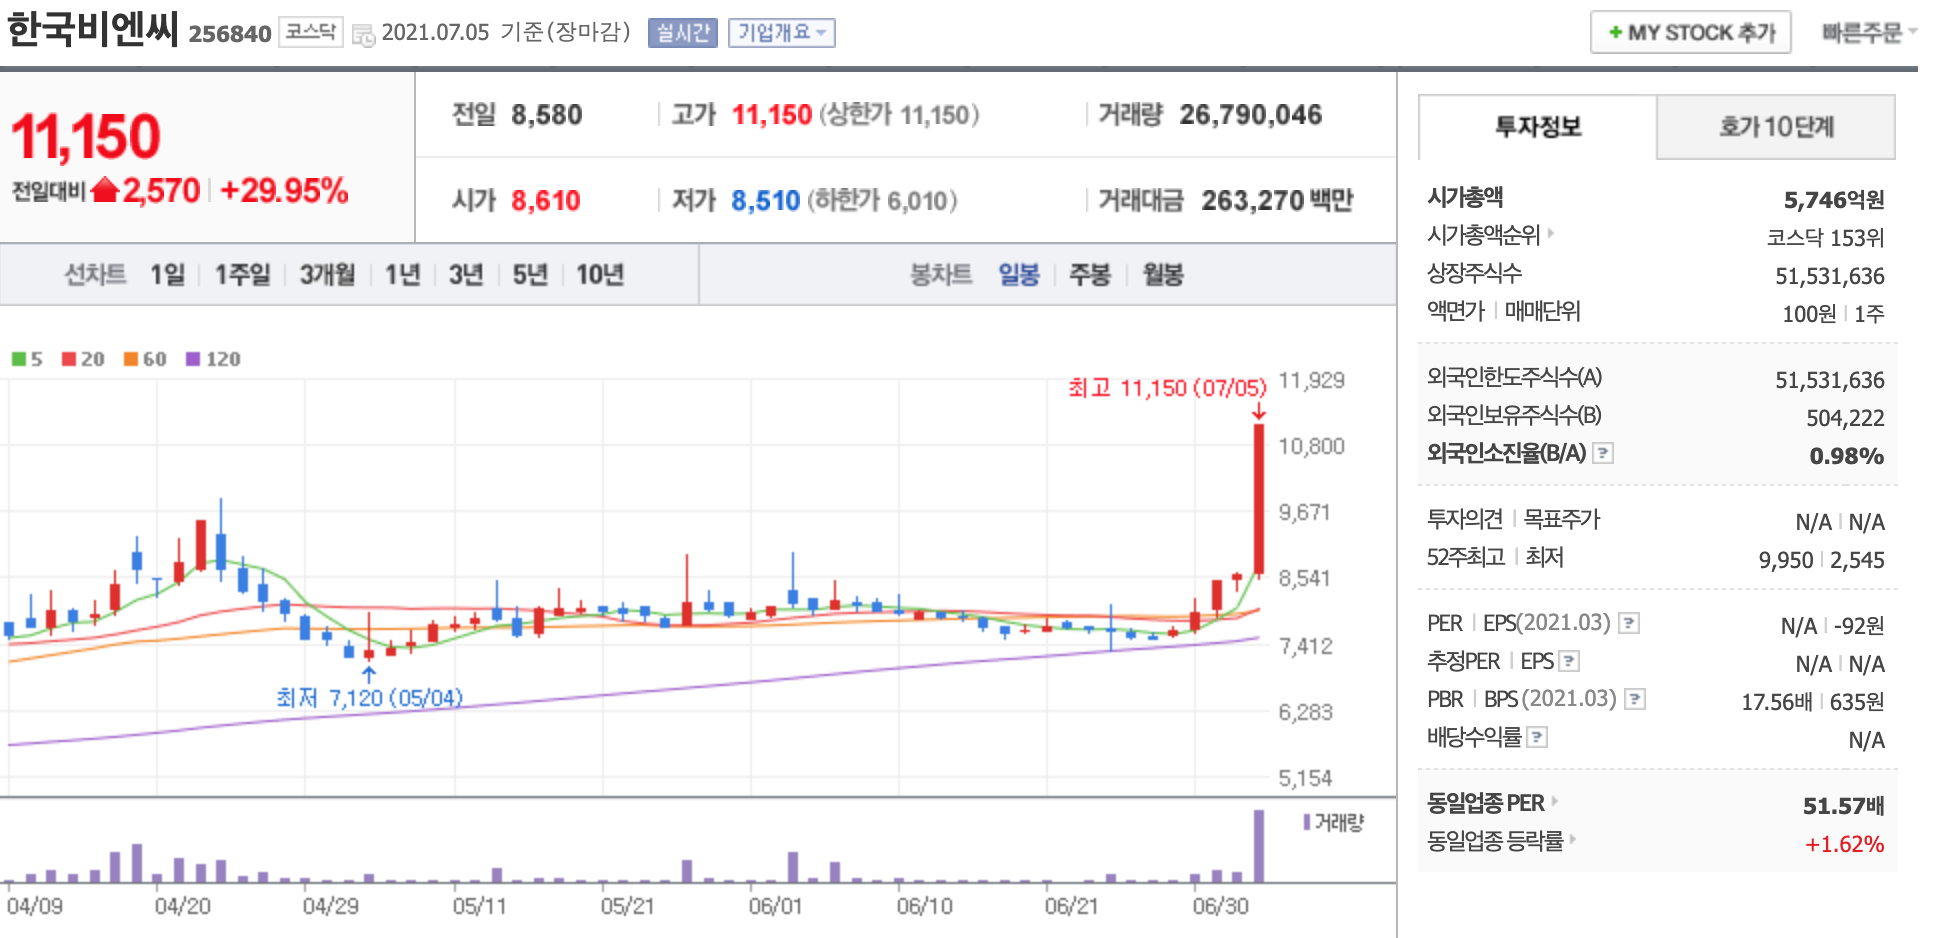1938x938 pixels.
Task: Click 전일 value 8,580
Action: click(x=547, y=115)
